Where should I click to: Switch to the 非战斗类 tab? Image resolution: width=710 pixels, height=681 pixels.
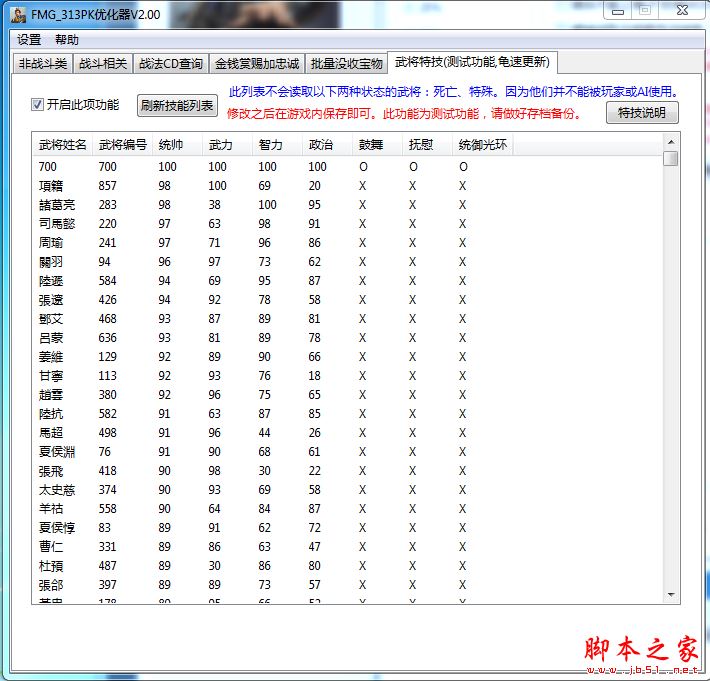click(43, 63)
